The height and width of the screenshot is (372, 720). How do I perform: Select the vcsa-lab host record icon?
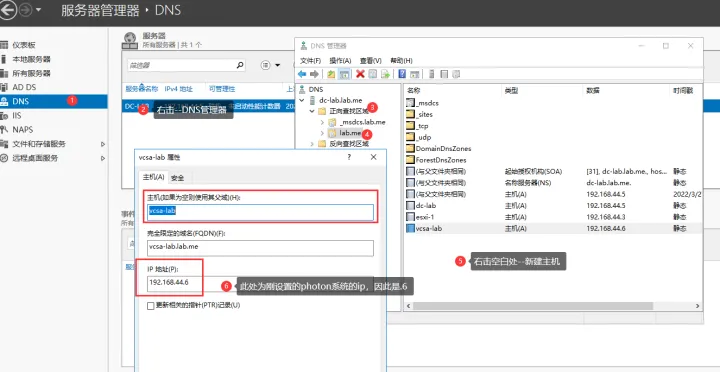click(x=411, y=228)
